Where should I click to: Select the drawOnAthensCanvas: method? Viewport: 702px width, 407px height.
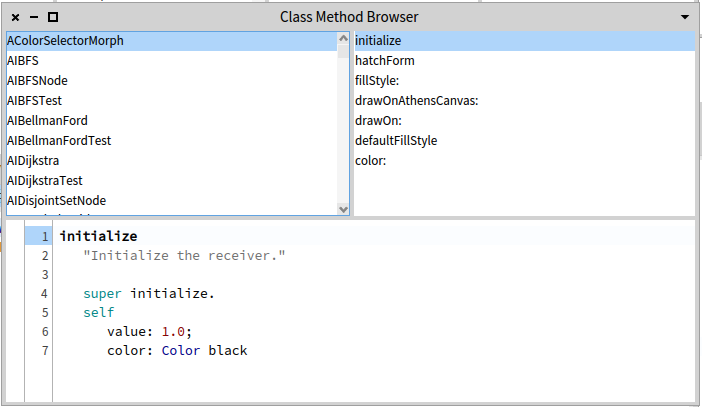[524, 101]
